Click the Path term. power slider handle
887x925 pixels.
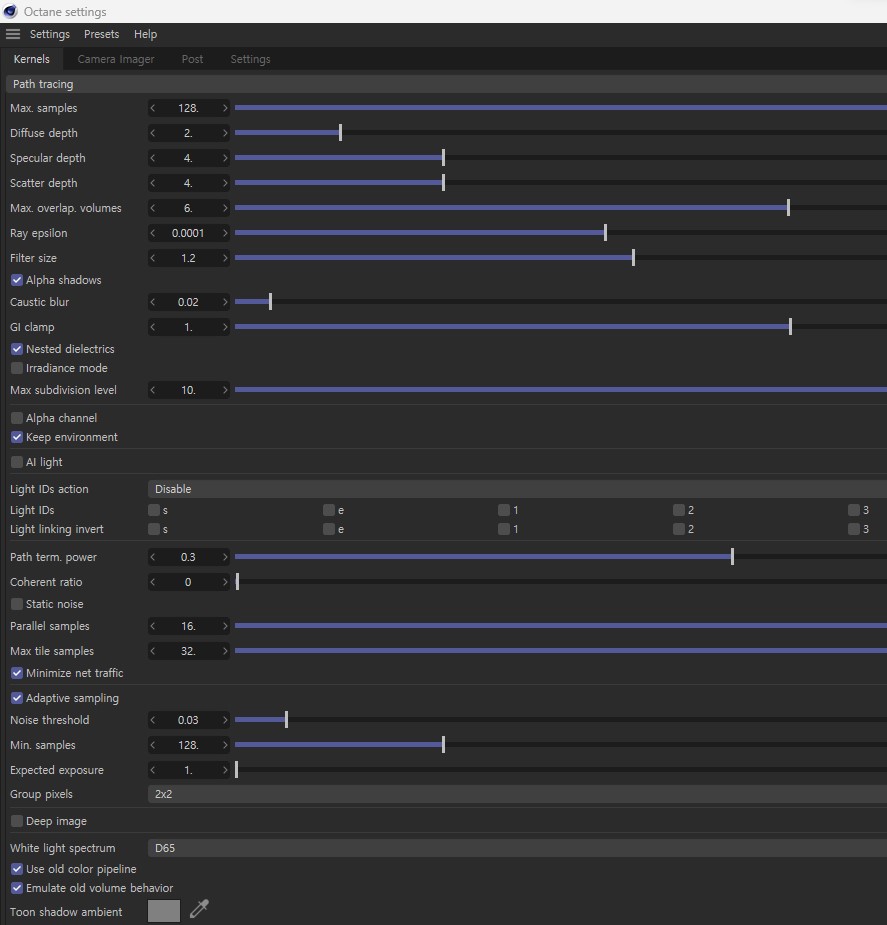pyautogui.click(x=732, y=557)
